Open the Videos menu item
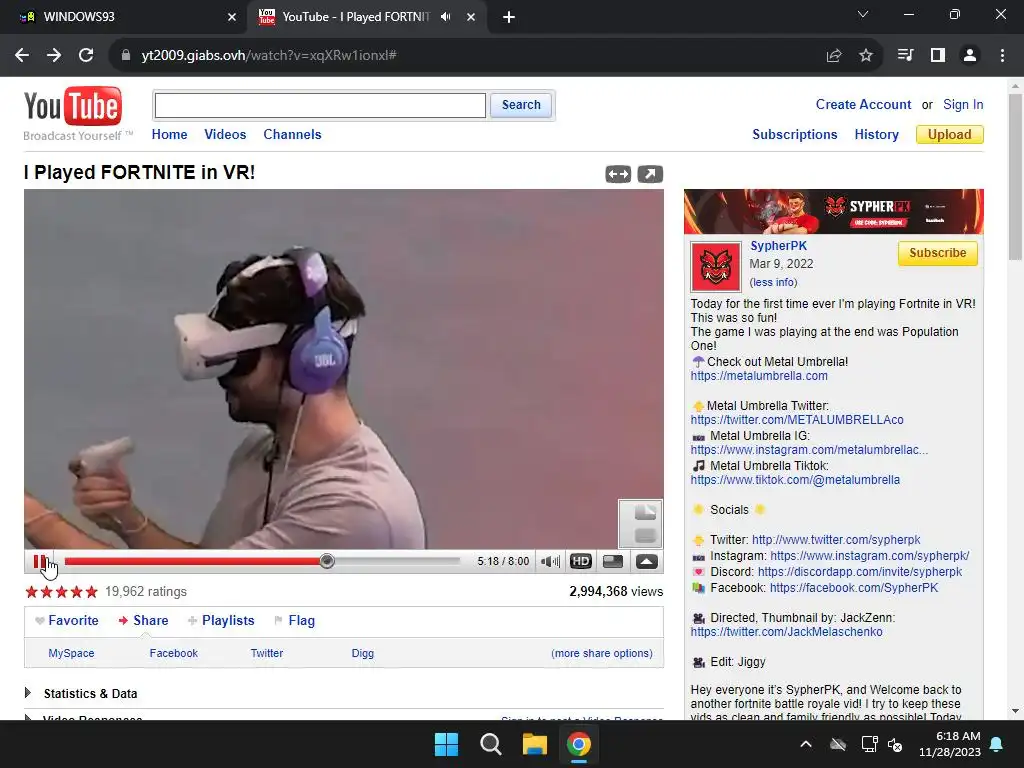The width and height of the screenshot is (1024, 768). point(225,135)
